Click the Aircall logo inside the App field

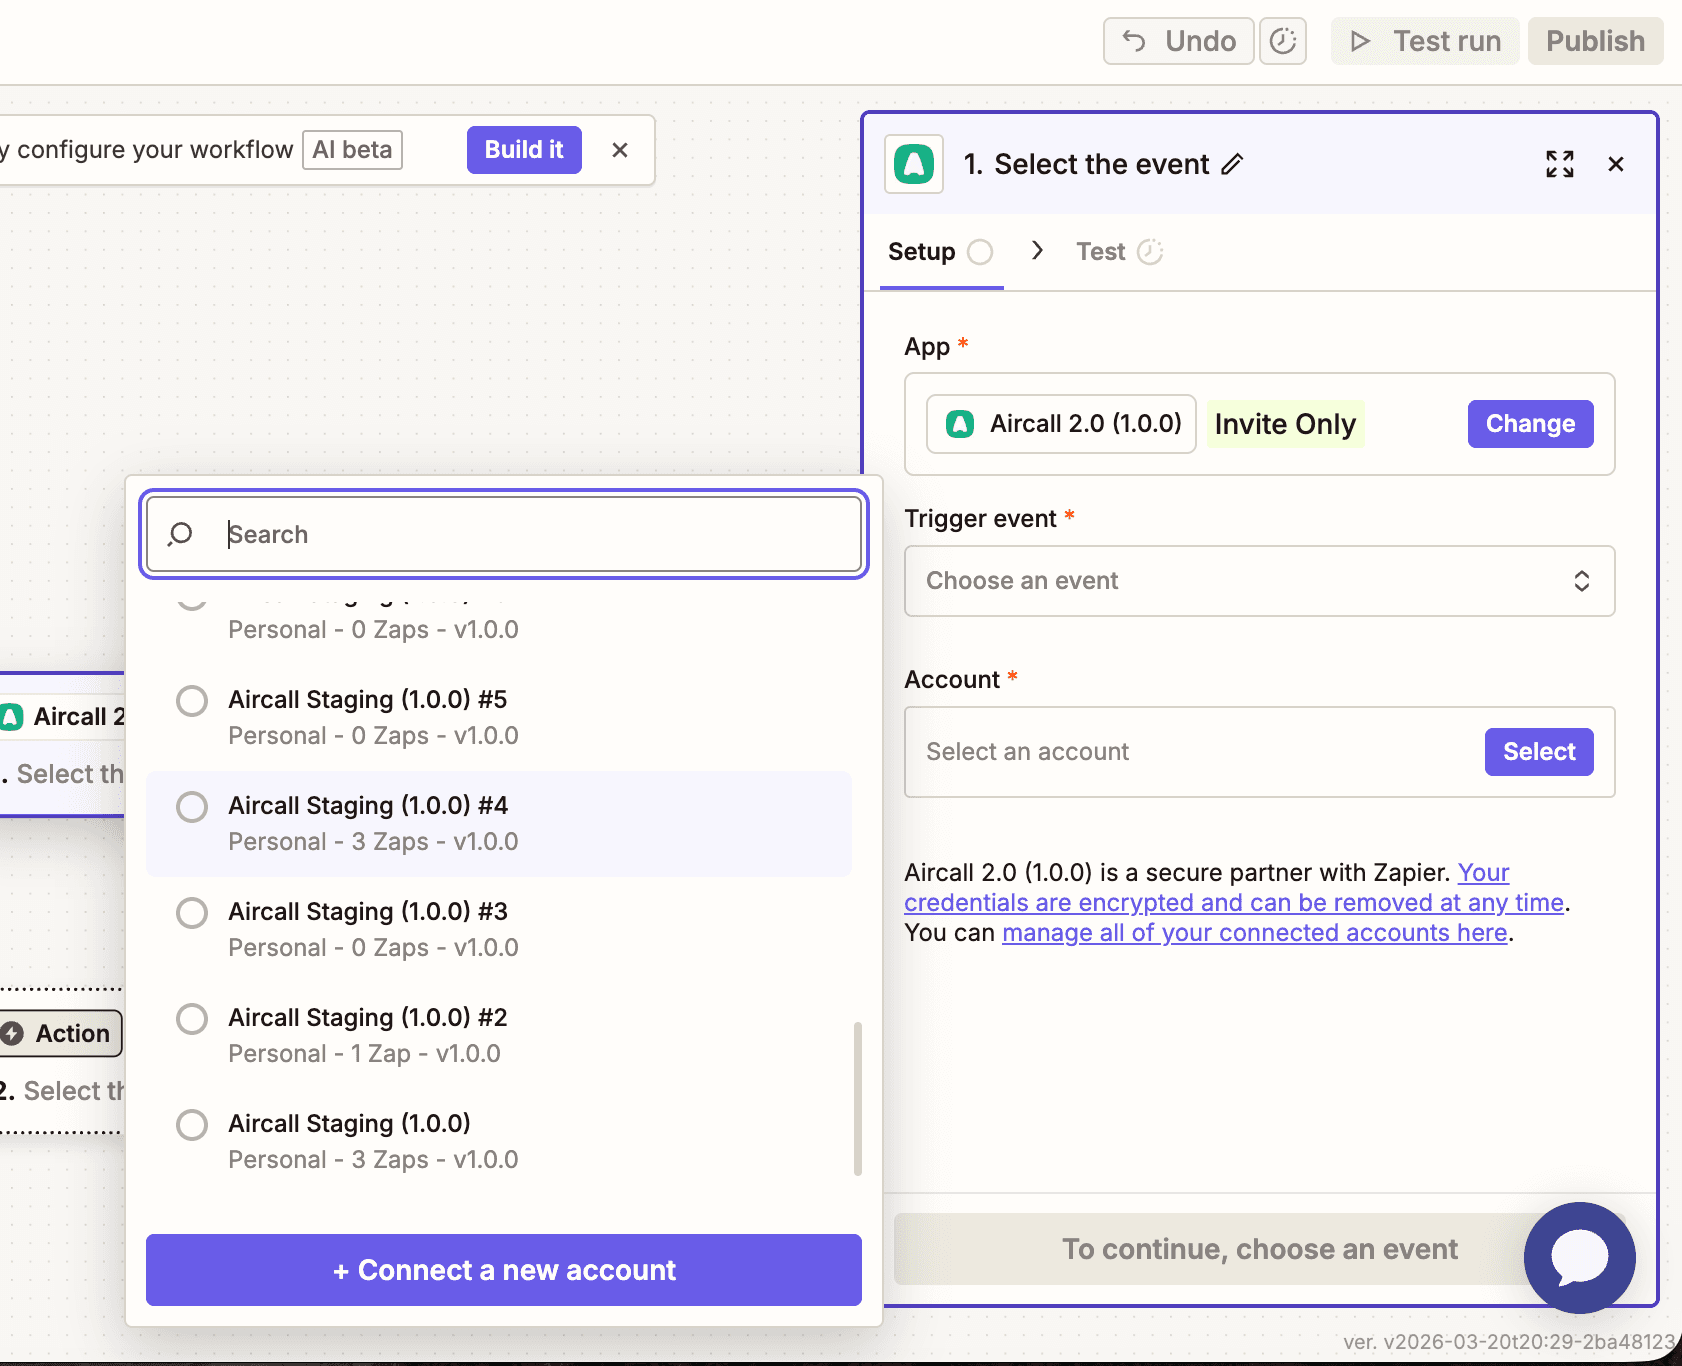959,424
